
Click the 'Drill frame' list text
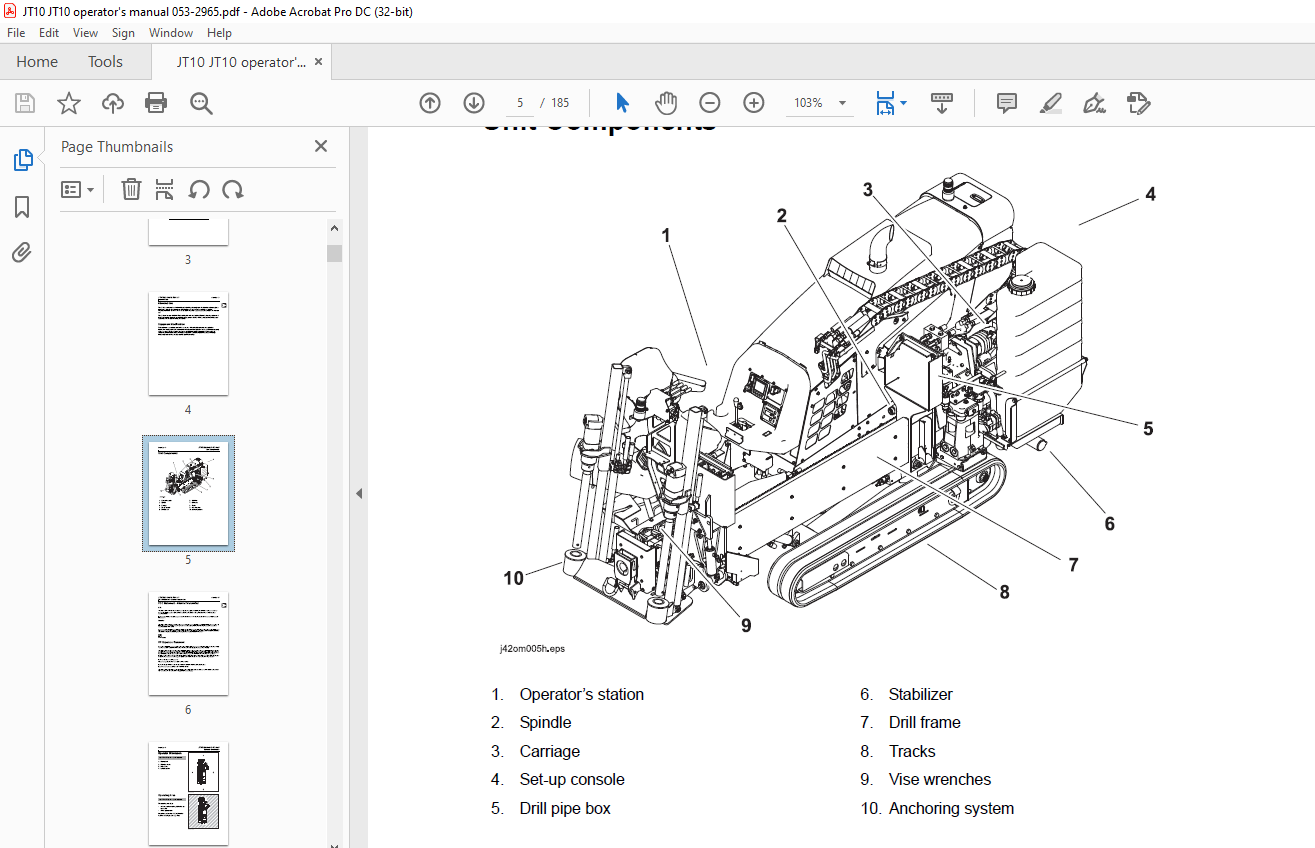point(924,722)
